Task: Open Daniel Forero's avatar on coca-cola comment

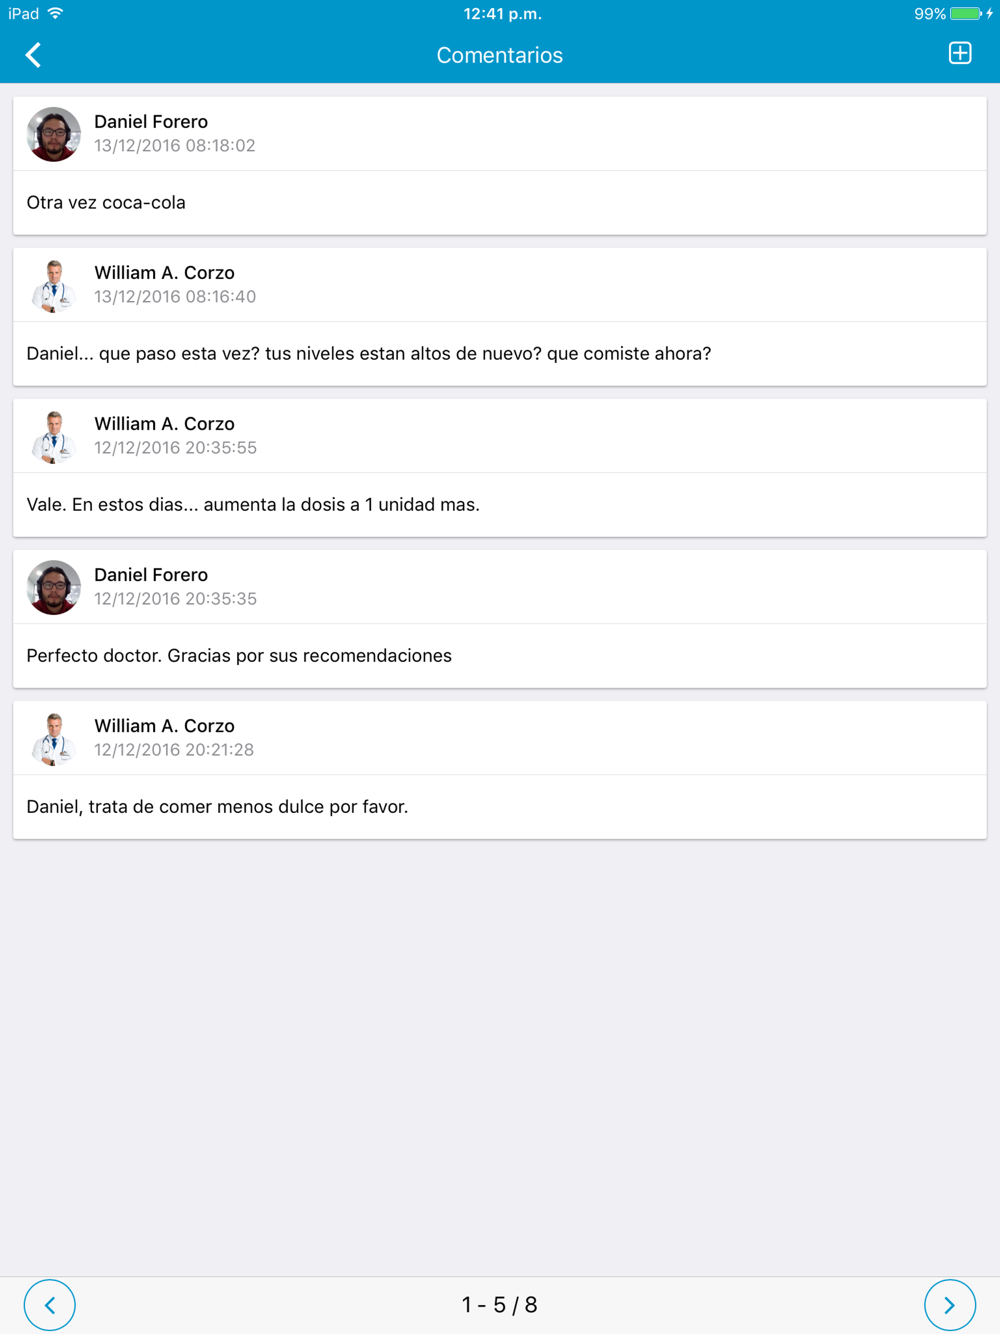Action: [54, 134]
